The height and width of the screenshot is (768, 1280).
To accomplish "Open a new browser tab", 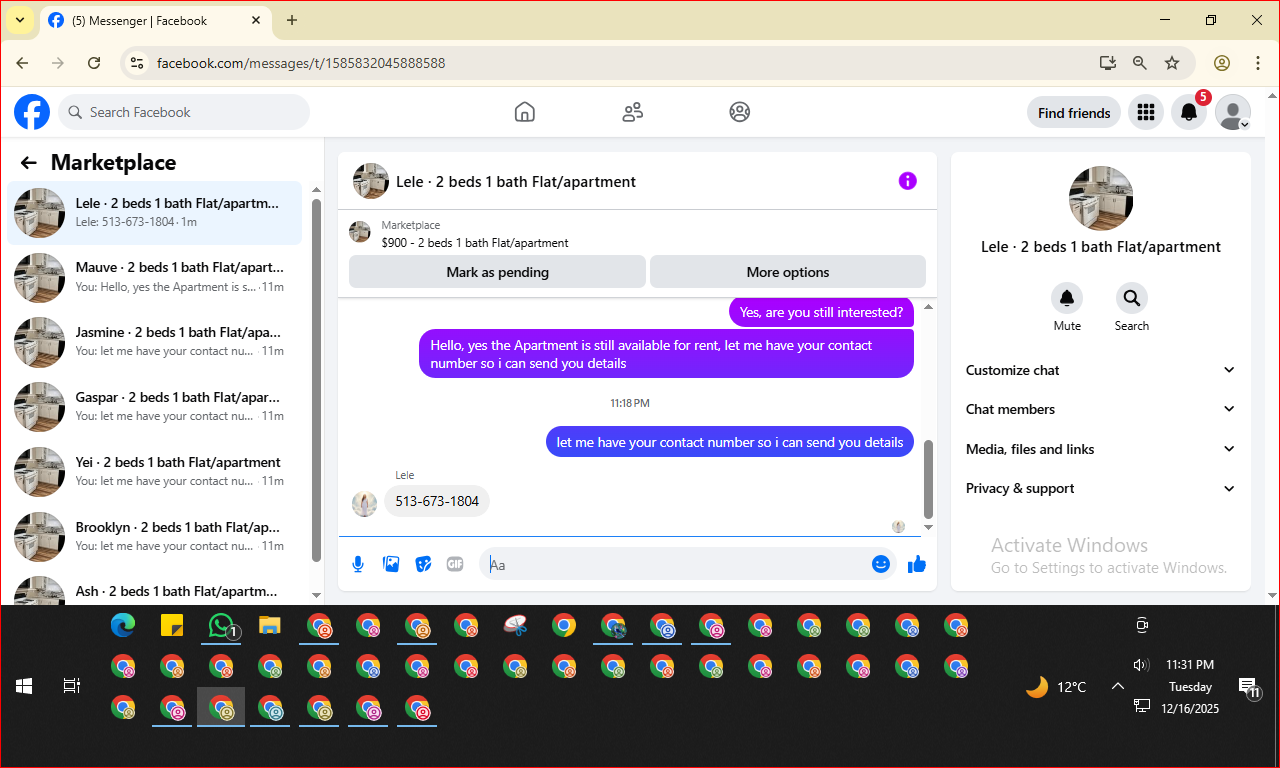I will 292,20.
